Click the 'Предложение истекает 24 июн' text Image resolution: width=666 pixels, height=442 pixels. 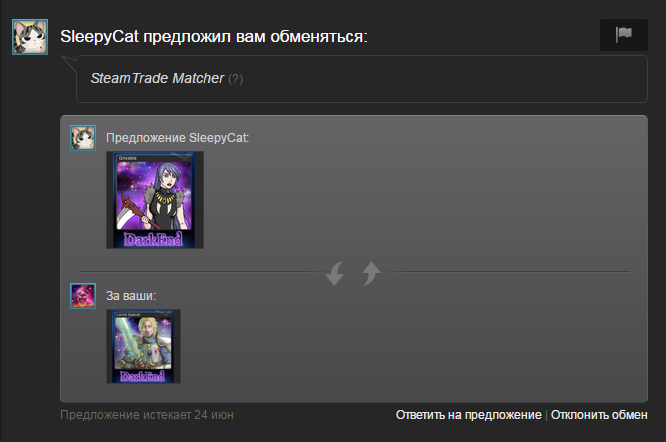(x=147, y=415)
